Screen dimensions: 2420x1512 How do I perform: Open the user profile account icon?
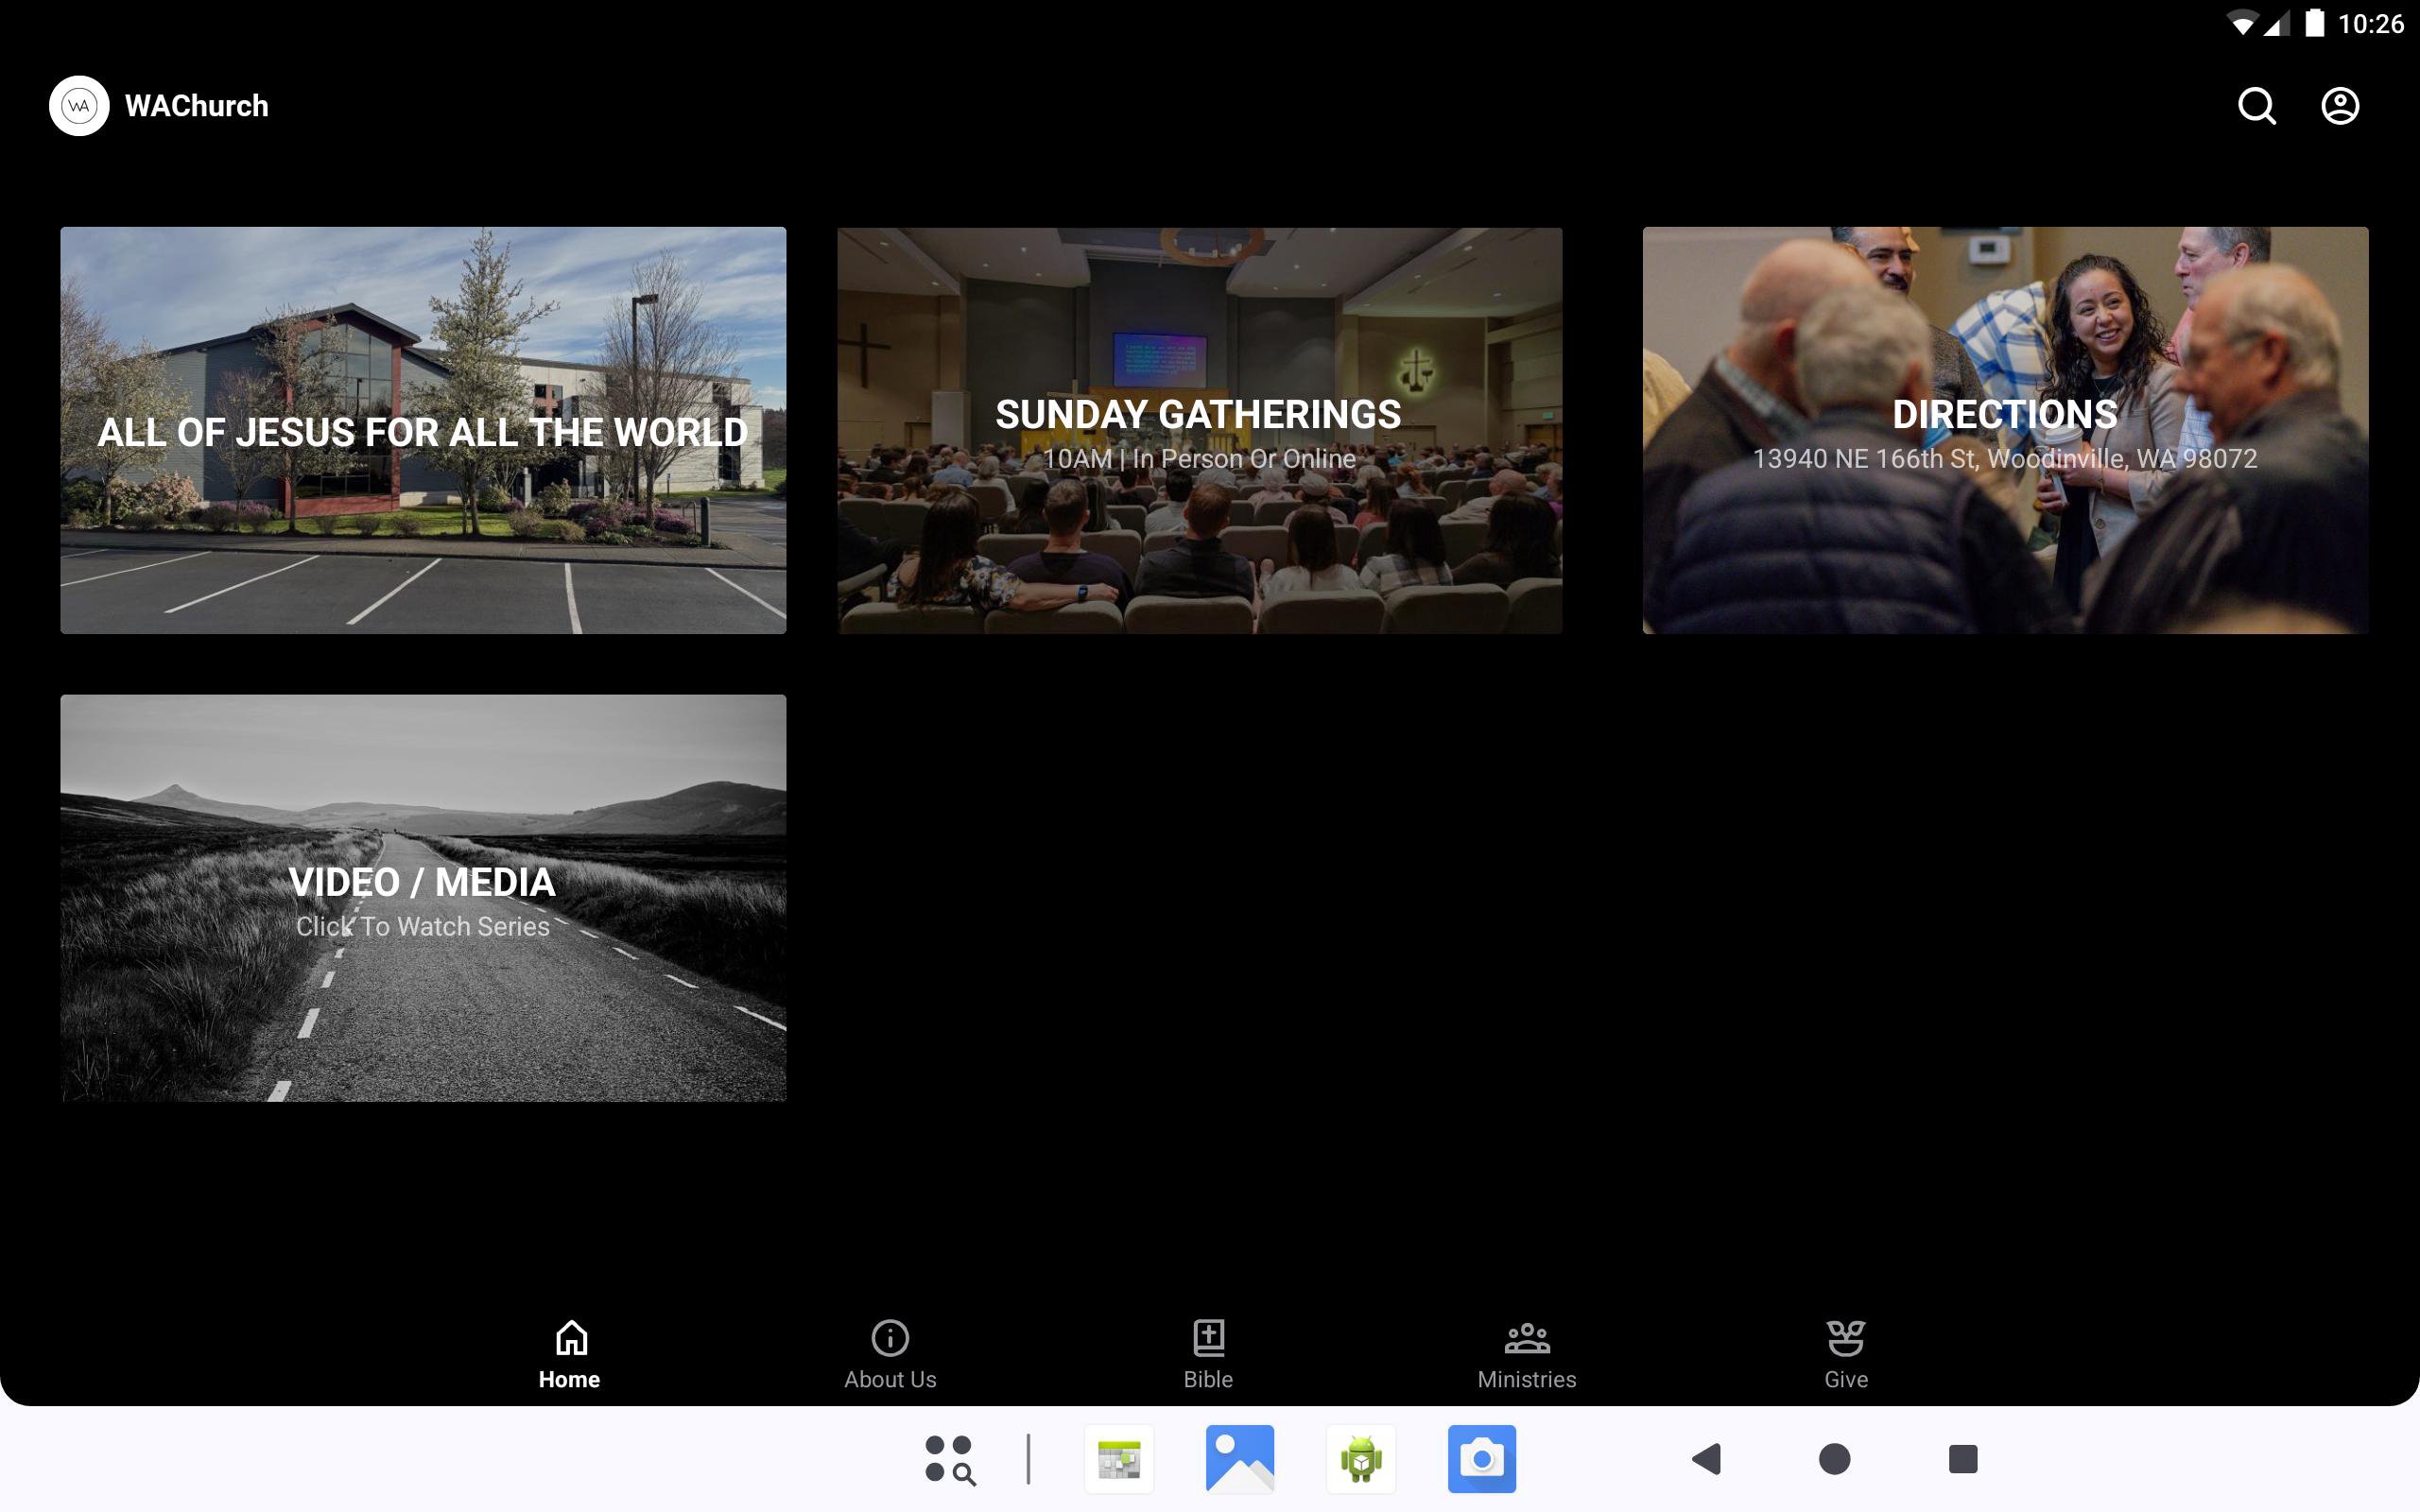tap(2339, 106)
